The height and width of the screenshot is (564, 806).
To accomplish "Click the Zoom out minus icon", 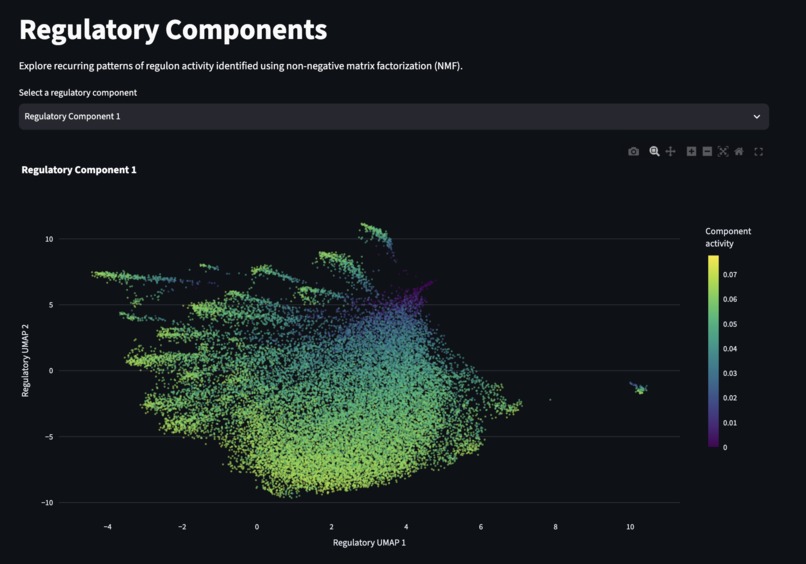I will tap(707, 151).
